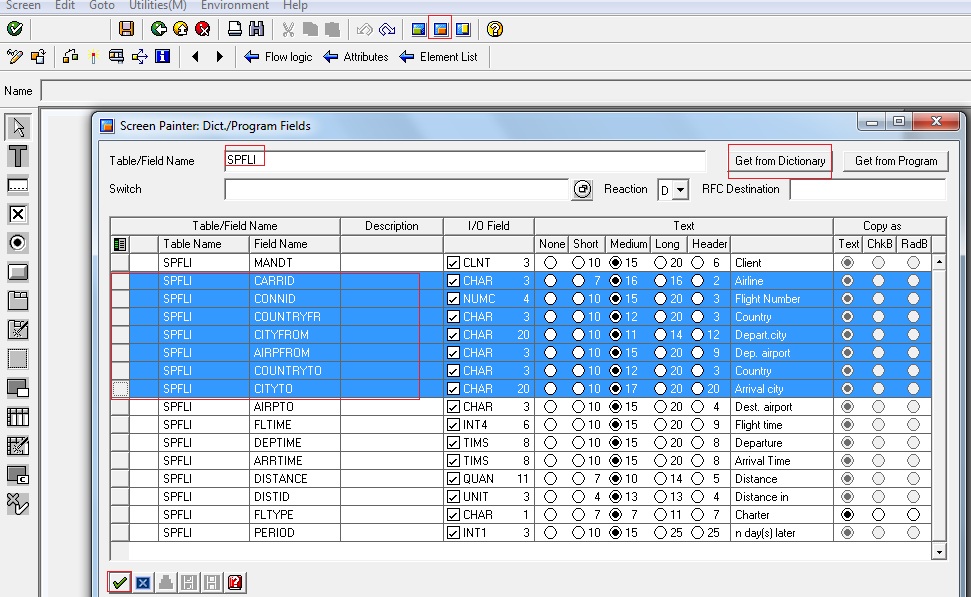Screen dimensions: 971x597
Task: Click the blue X cancel icon at bottom
Action: [143, 582]
